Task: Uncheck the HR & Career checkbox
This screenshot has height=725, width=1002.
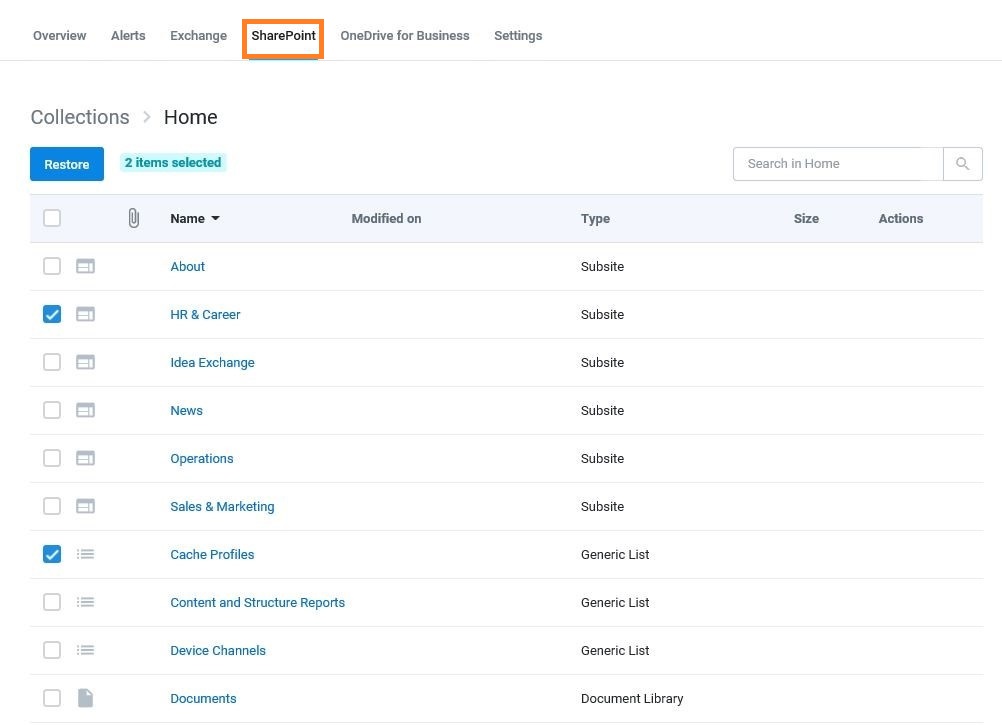Action: 52,314
